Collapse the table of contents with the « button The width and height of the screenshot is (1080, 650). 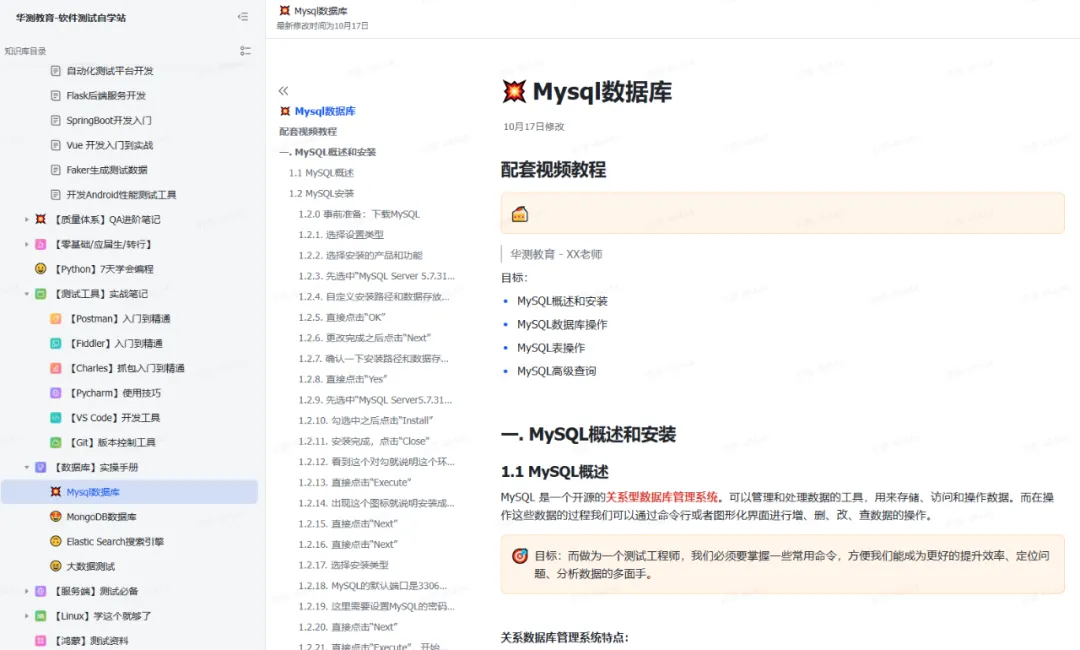click(283, 90)
